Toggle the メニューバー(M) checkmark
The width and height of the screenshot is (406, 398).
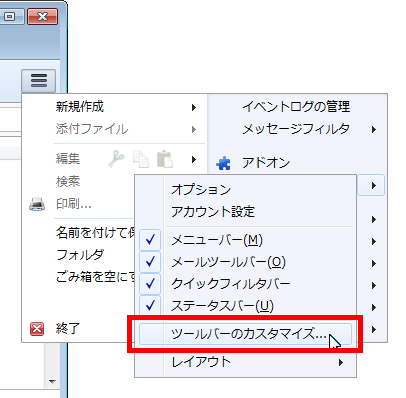tap(150, 240)
